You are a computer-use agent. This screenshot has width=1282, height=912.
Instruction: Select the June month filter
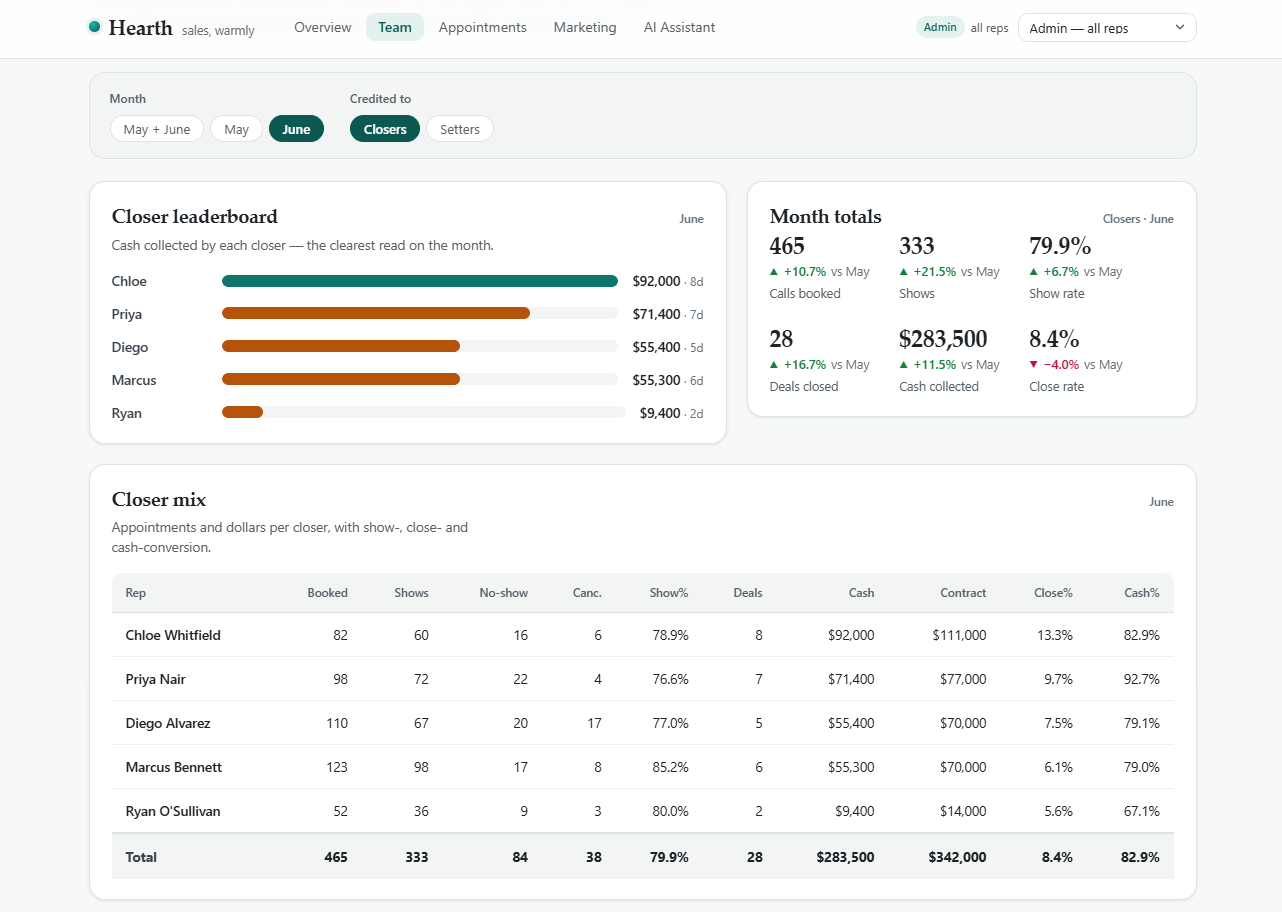[296, 129]
